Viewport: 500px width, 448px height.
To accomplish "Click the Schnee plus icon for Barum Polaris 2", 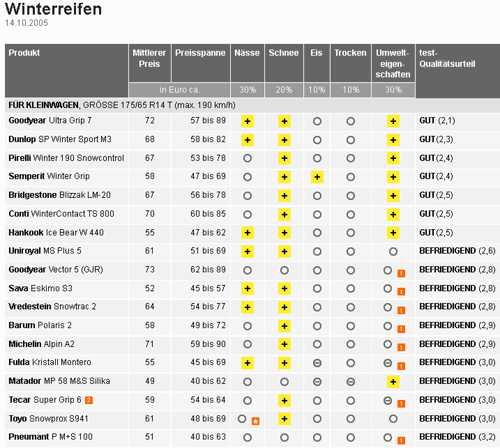I will pyautogui.click(x=284, y=326).
